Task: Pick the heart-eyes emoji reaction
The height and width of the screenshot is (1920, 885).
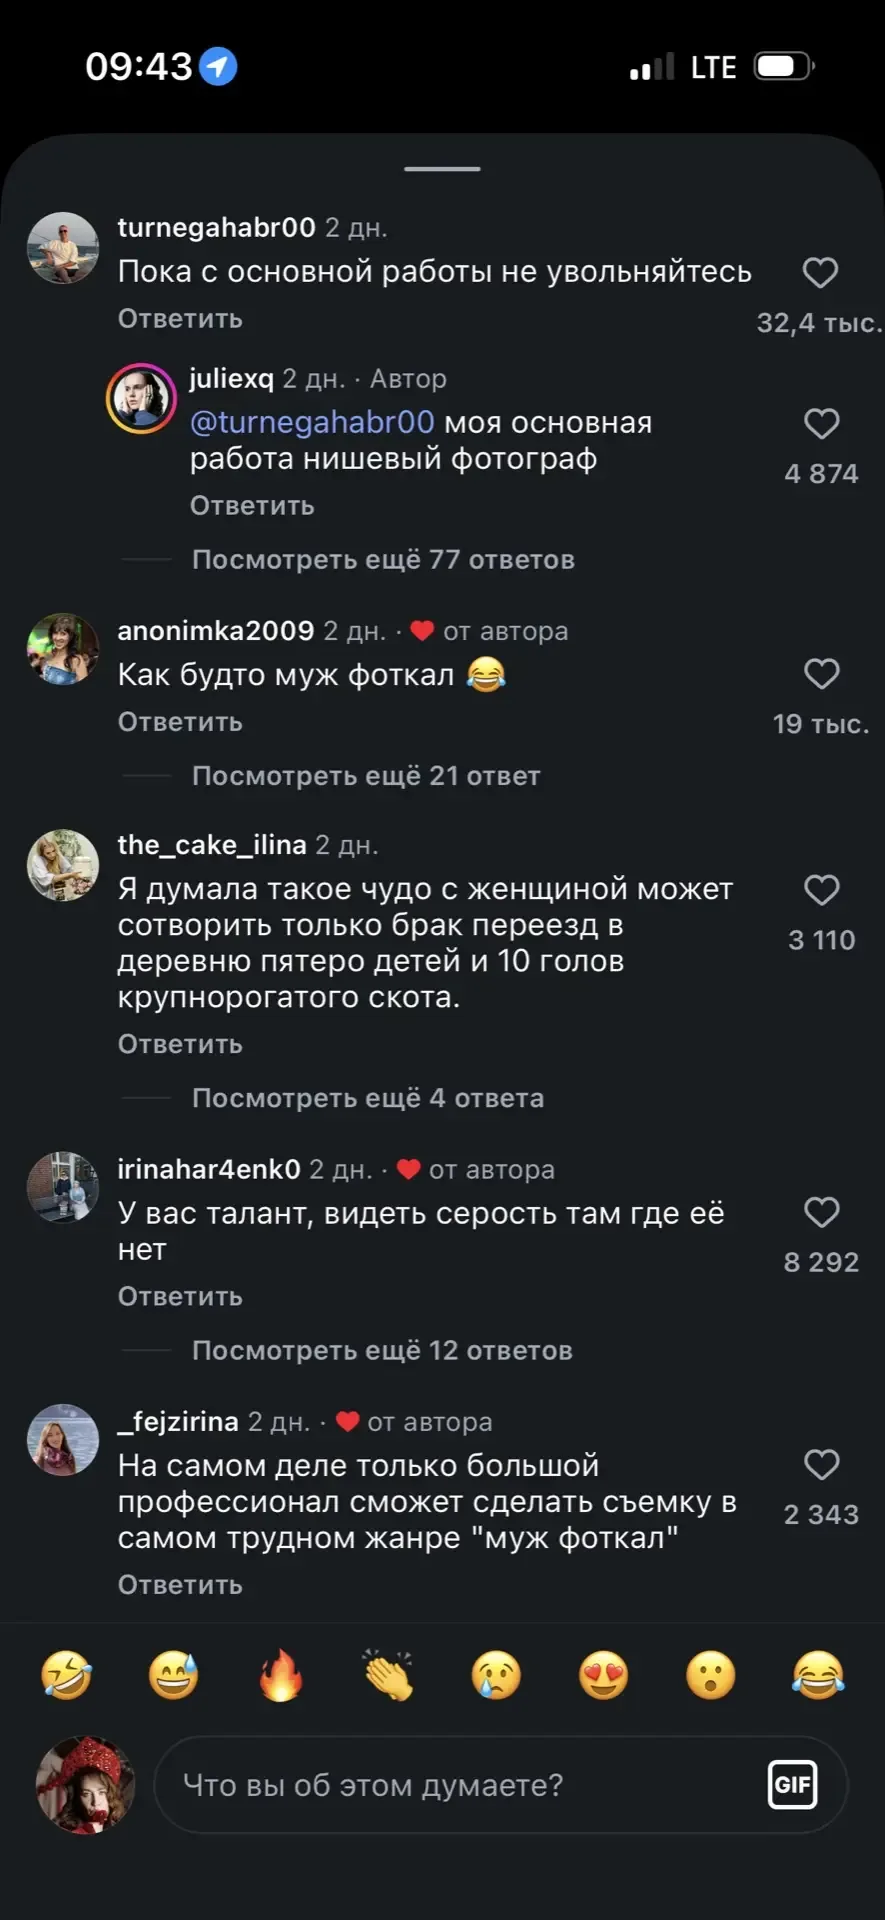Action: [x=604, y=1676]
